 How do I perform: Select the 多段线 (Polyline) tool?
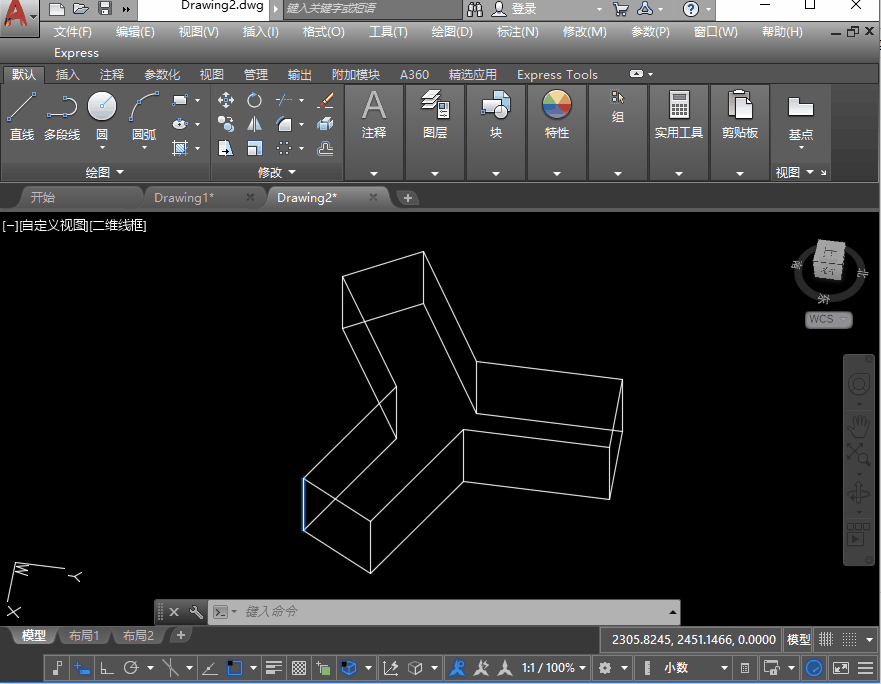coord(61,108)
